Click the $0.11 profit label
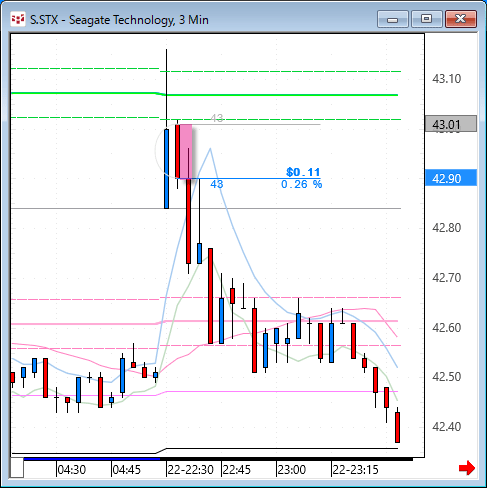 (303, 172)
